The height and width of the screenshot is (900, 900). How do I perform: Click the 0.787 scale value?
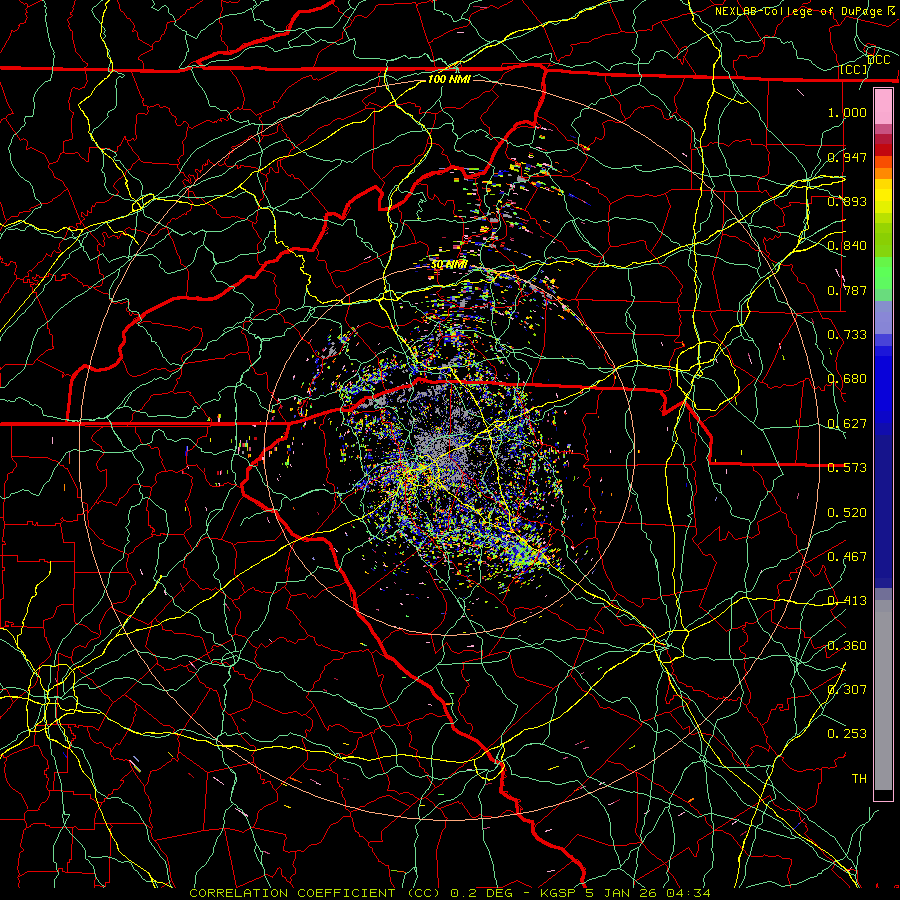tap(847, 290)
